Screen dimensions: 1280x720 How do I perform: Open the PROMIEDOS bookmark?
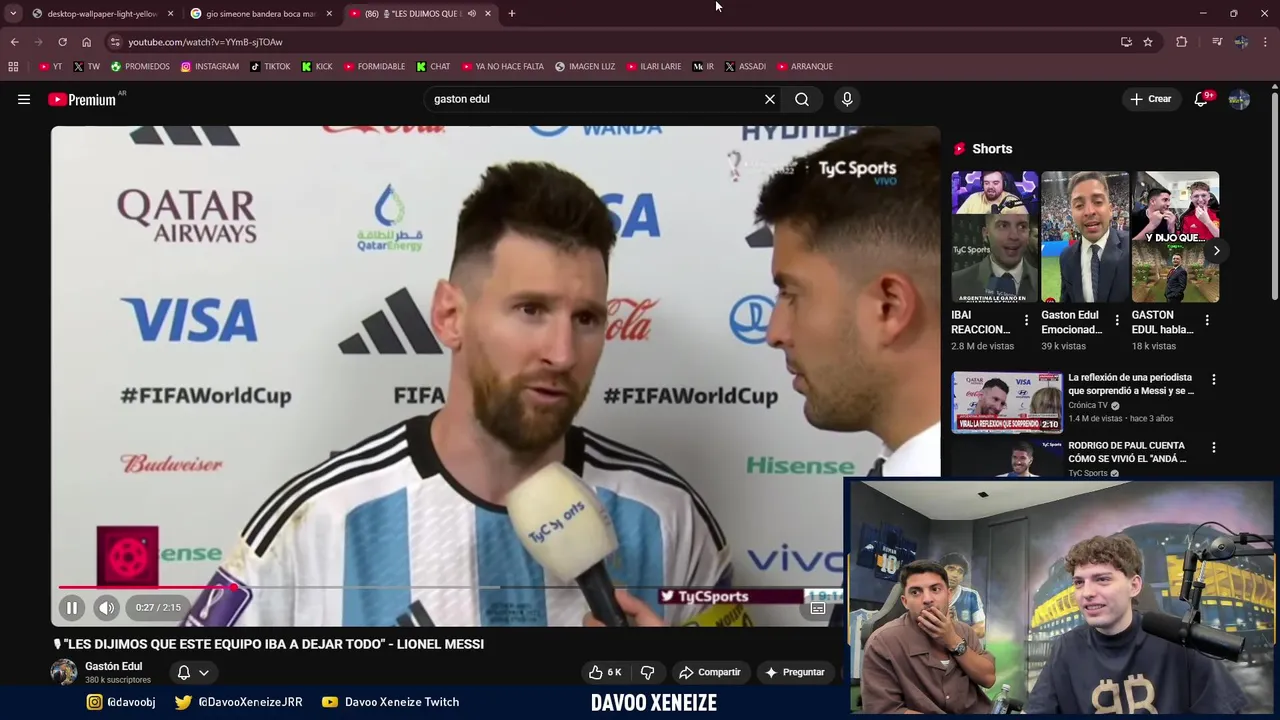click(140, 66)
